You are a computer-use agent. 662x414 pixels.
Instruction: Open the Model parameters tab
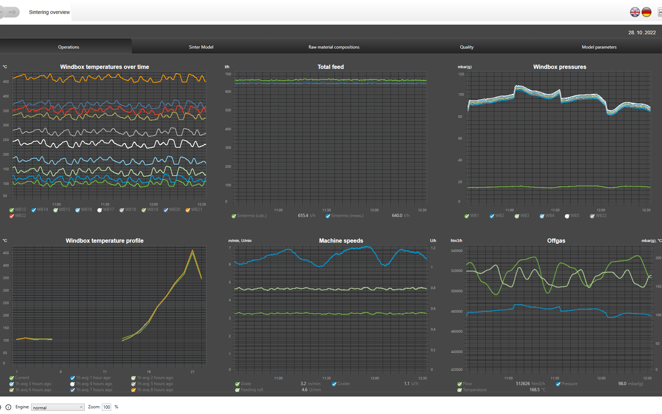(599, 47)
